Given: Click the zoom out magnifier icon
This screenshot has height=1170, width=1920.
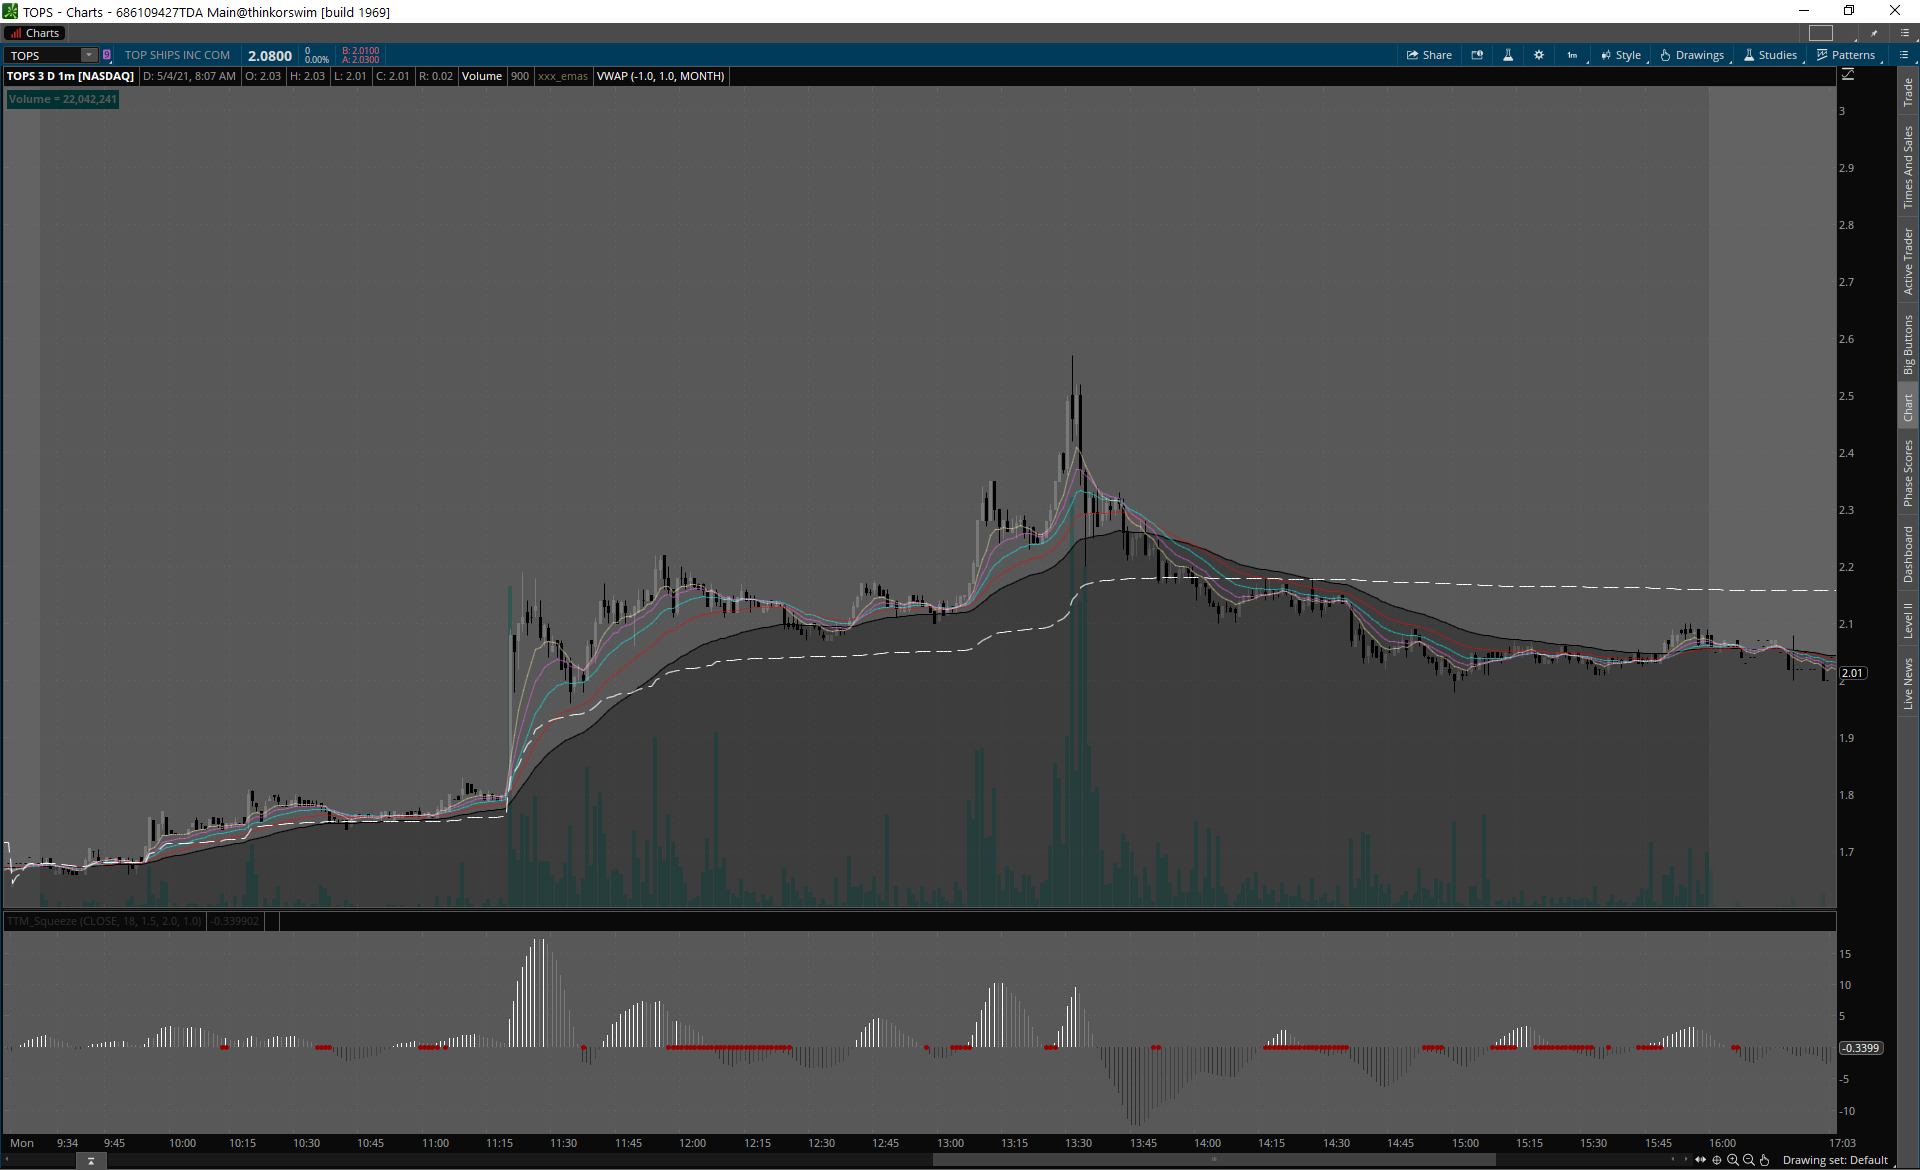Looking at the screenshot, I should [x=1749, y=1160].
